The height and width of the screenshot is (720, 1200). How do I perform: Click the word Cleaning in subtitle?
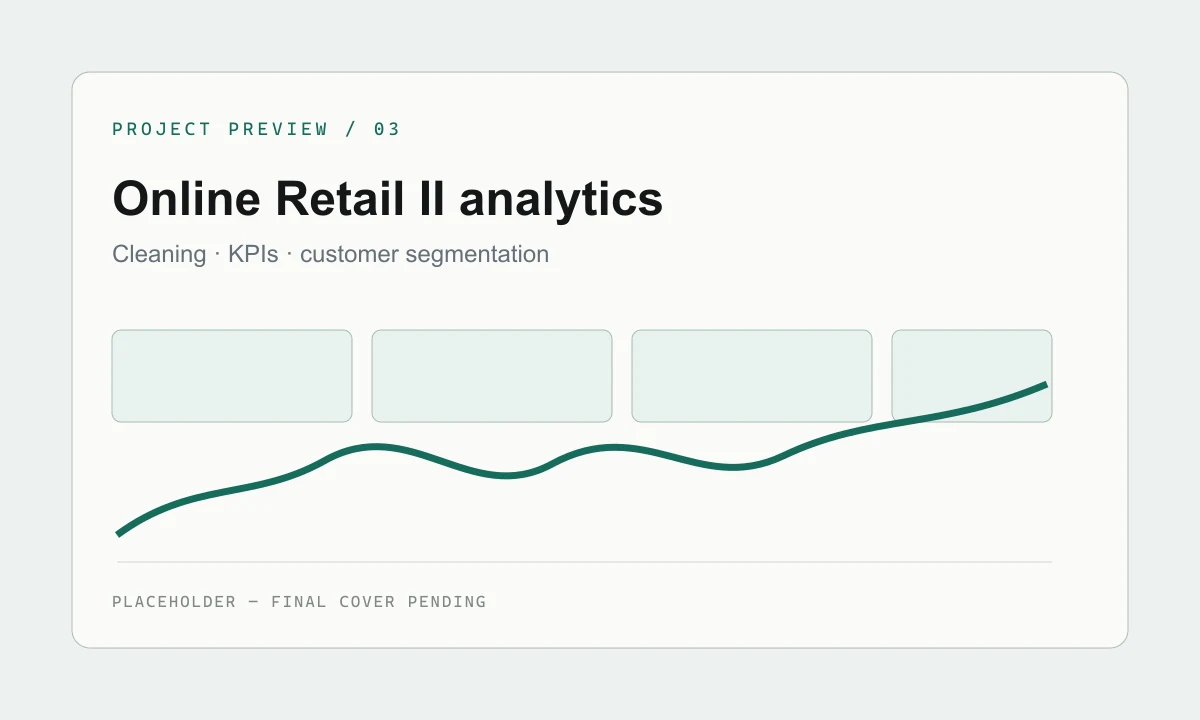pyautogui.click(x=159, y=254)
